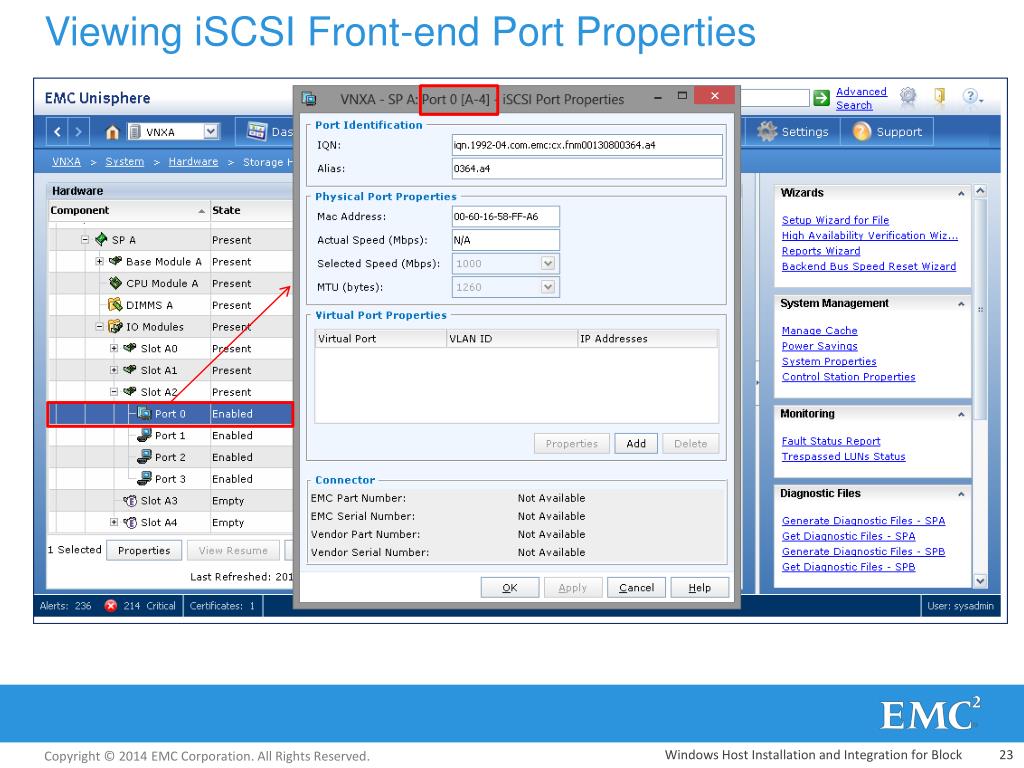Open the VNXA system dropdown

[210, 131]
